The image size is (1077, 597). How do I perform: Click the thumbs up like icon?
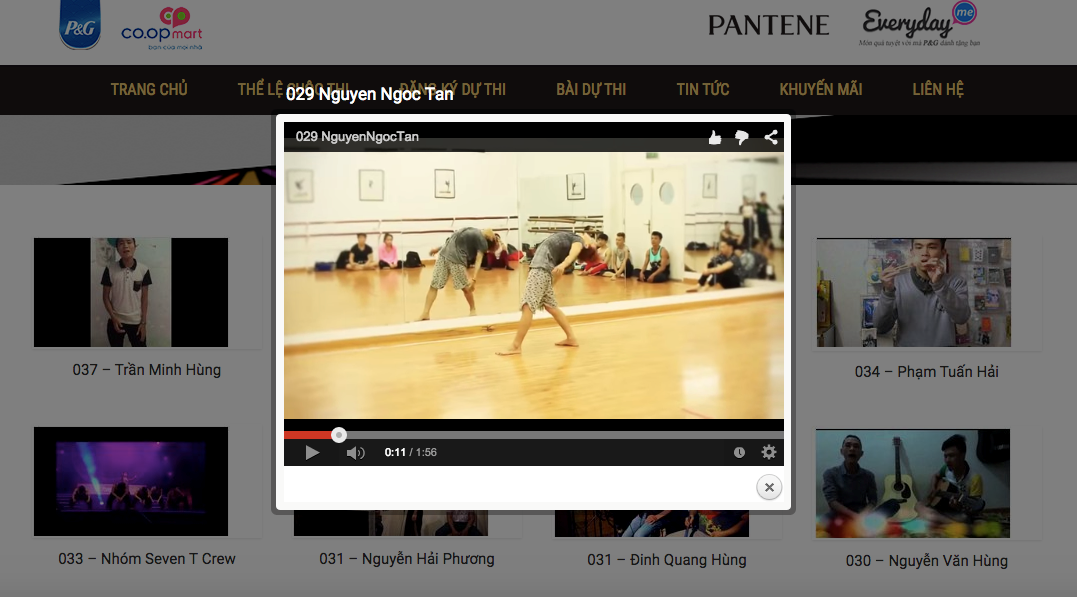point(715,138)
